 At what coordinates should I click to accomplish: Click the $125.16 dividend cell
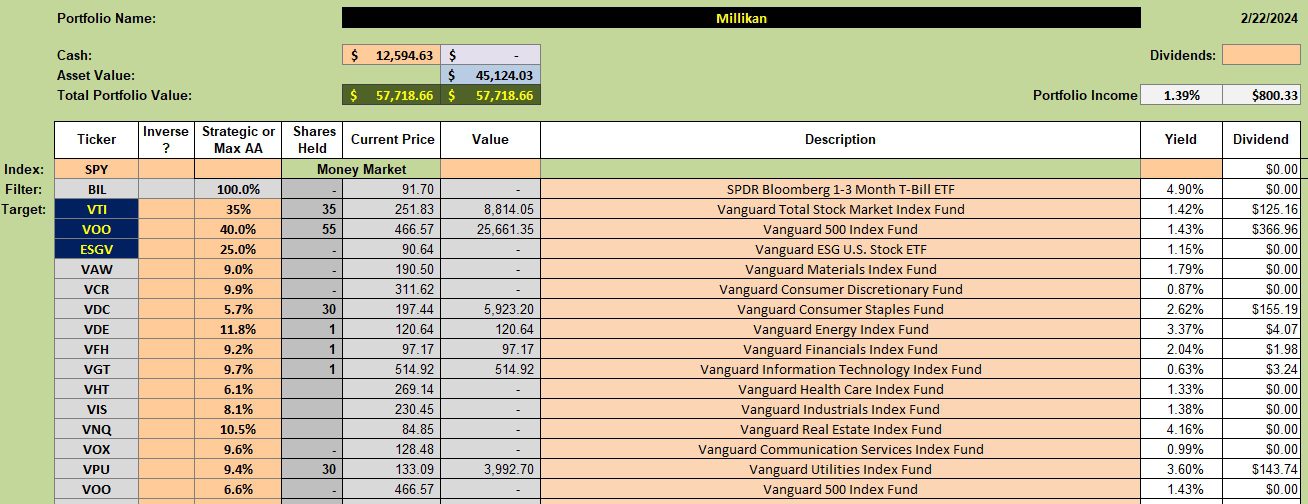point(1261,209)
